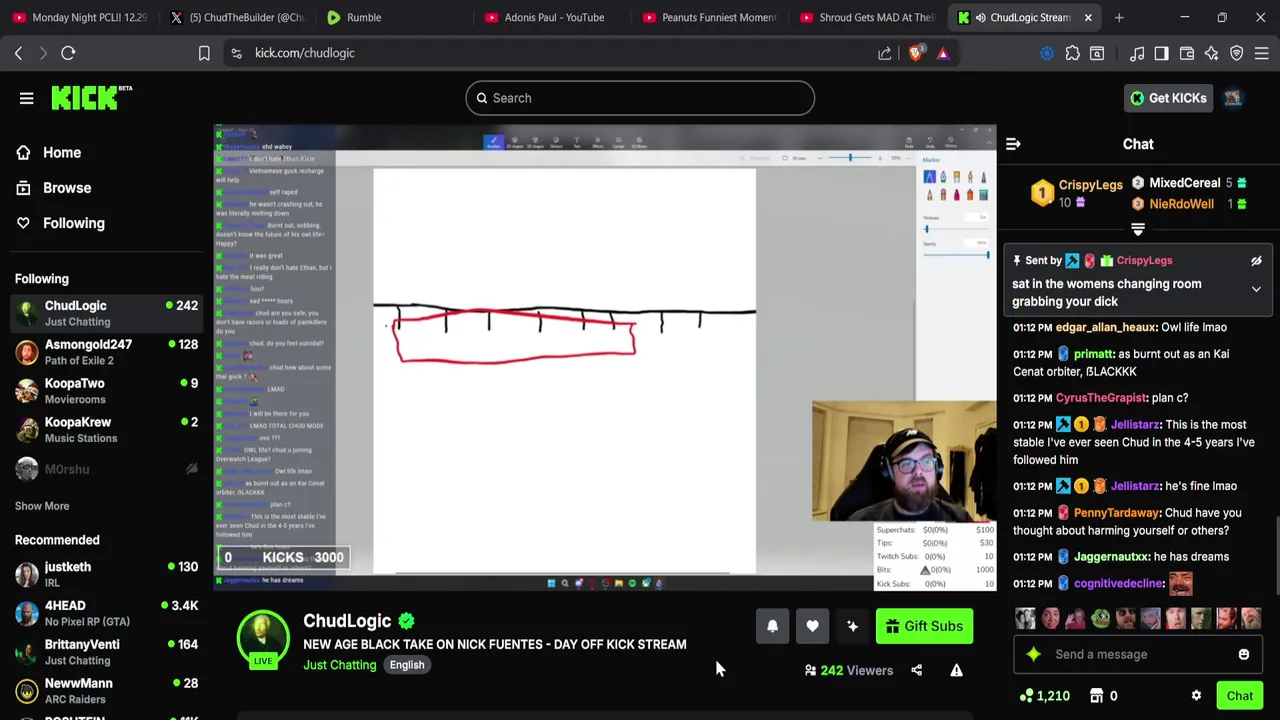Open the music note playlist icon
This screenshot has width=1280, height=720.
click(x=1137, y=53)
